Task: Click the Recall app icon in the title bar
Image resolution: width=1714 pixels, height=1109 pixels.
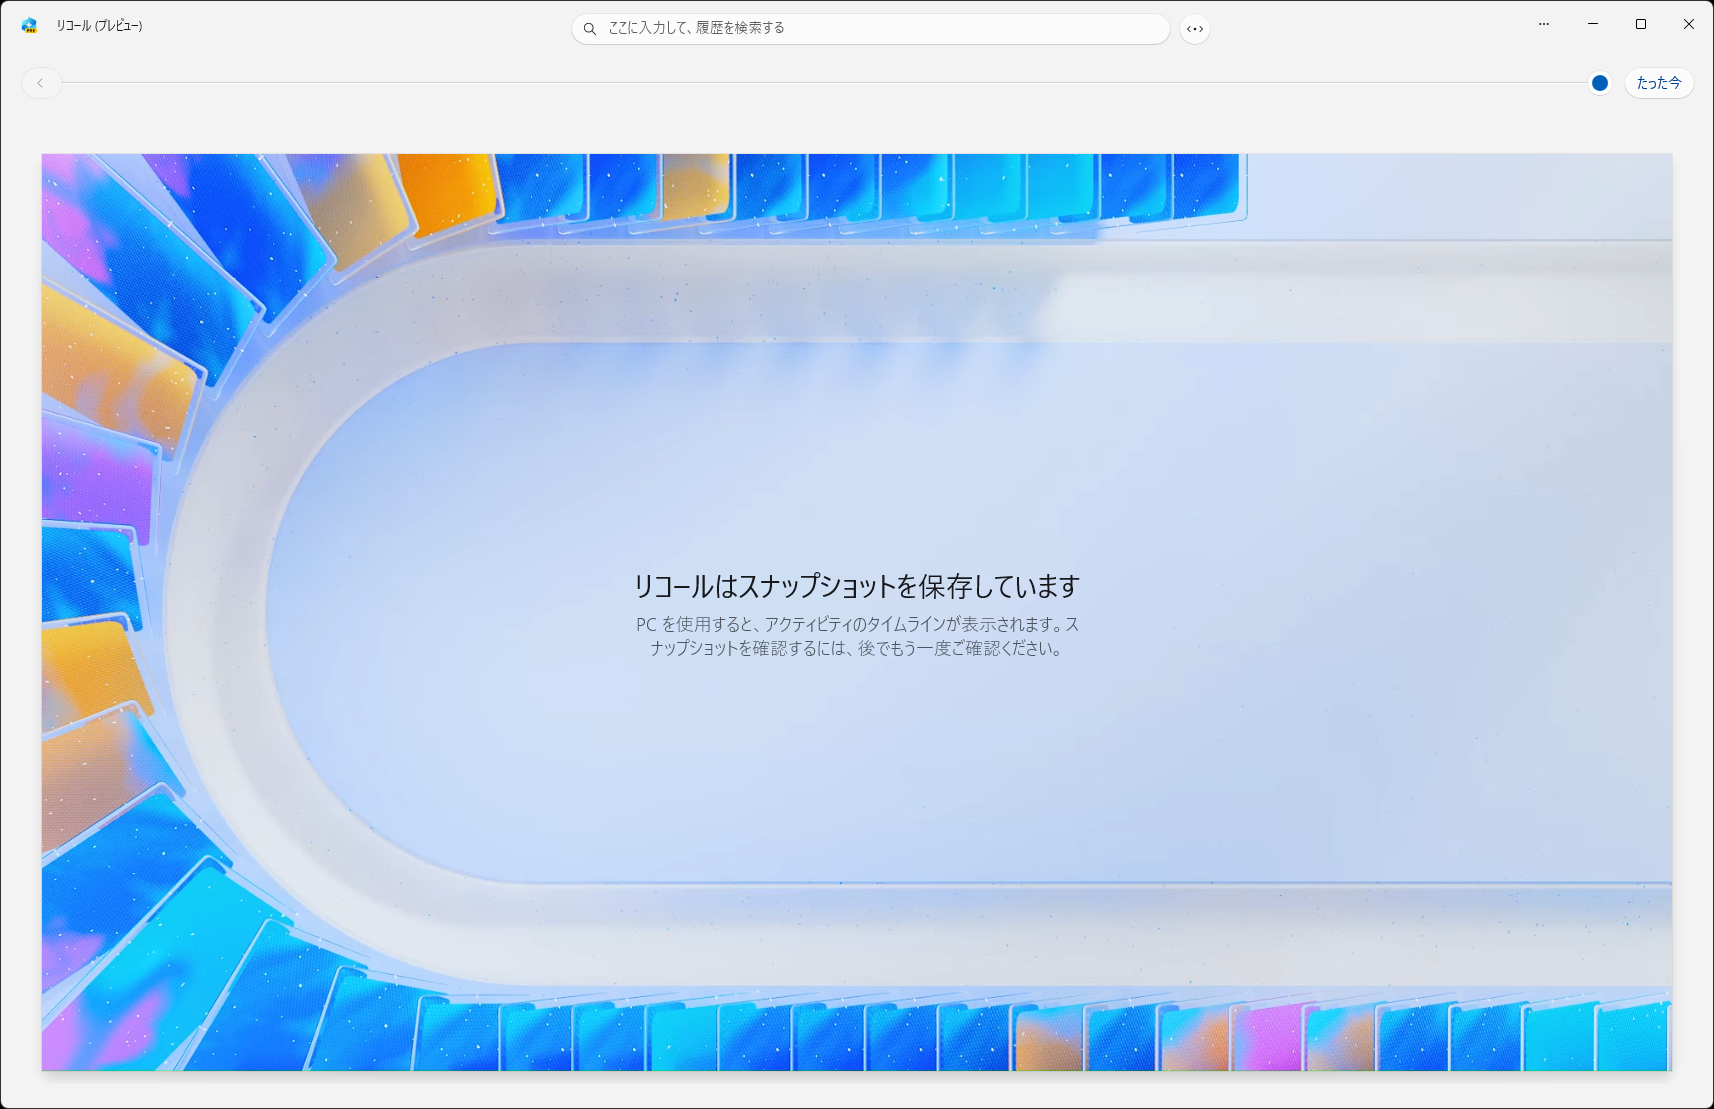Action: (x=27, y=27)
